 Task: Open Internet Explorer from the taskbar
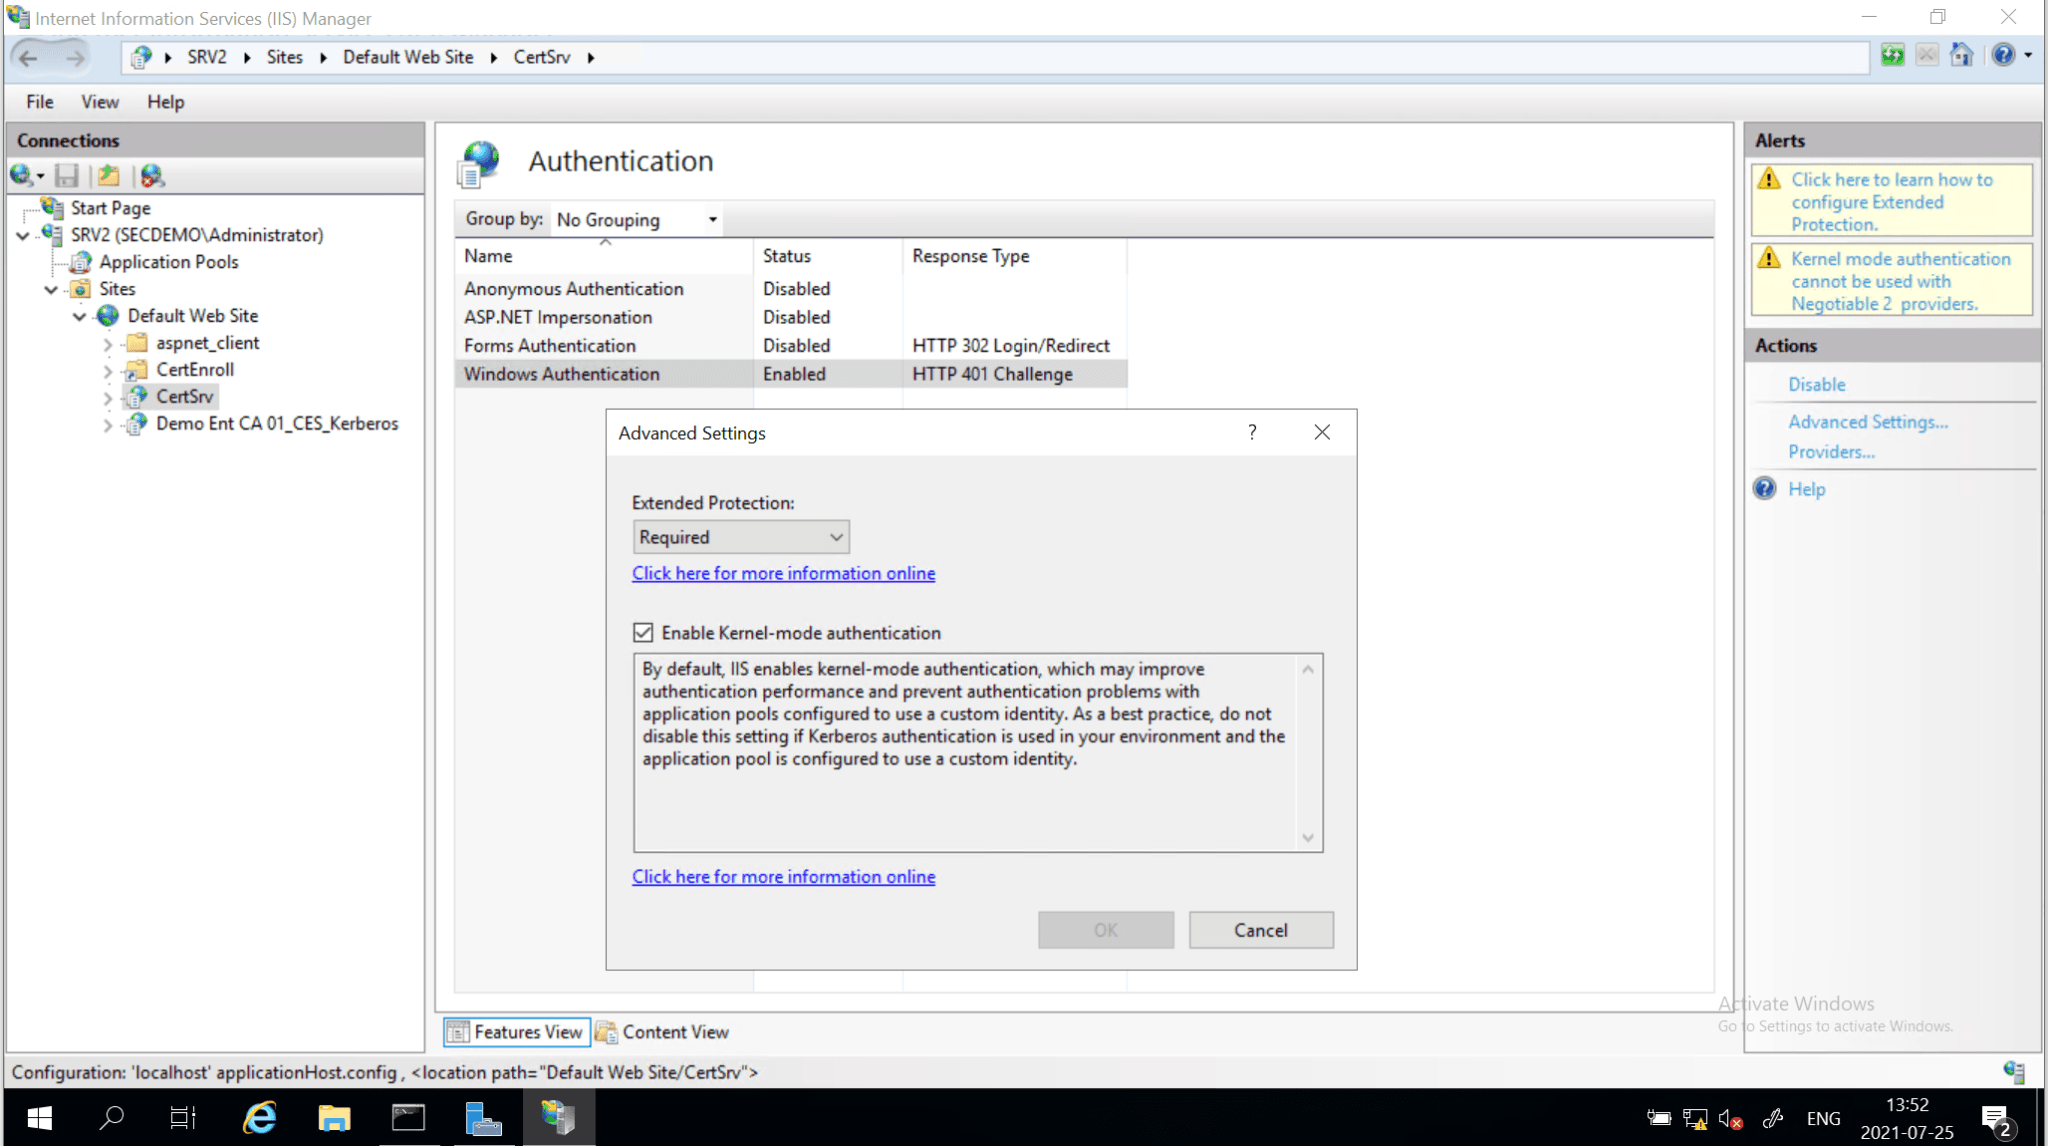(x=260, y=1117)
